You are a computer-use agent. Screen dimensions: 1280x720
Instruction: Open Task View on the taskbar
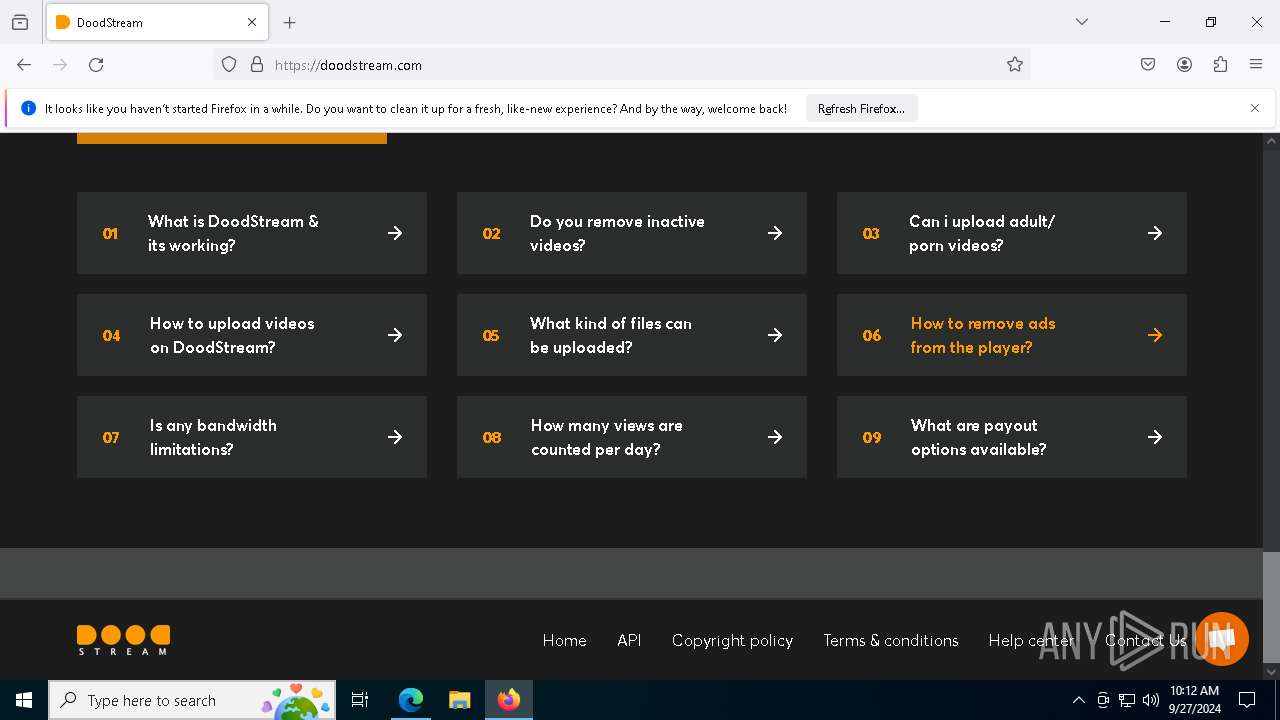[360, 700]
